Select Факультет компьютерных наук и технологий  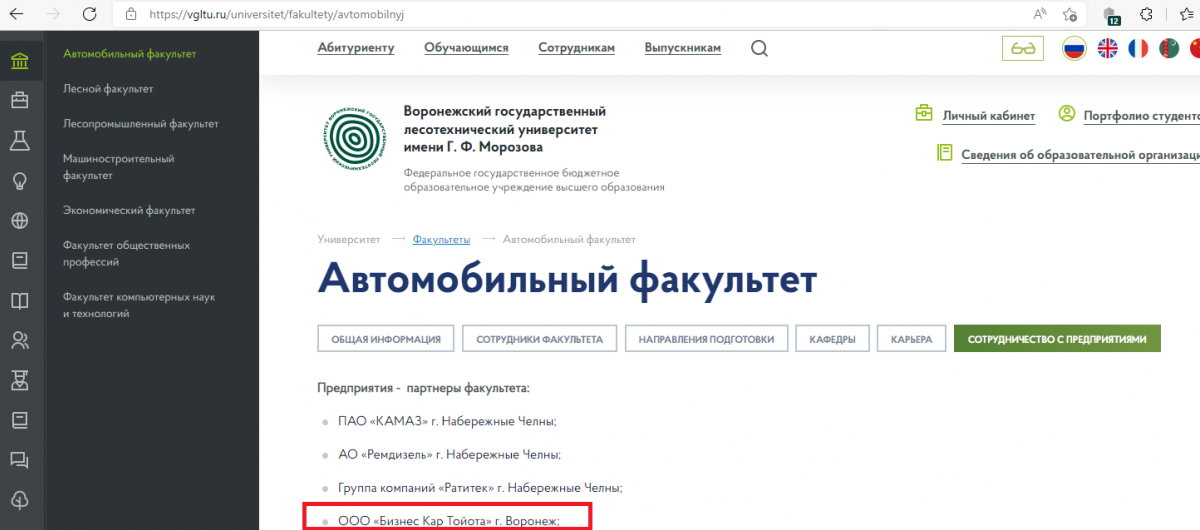click(139, 306)
